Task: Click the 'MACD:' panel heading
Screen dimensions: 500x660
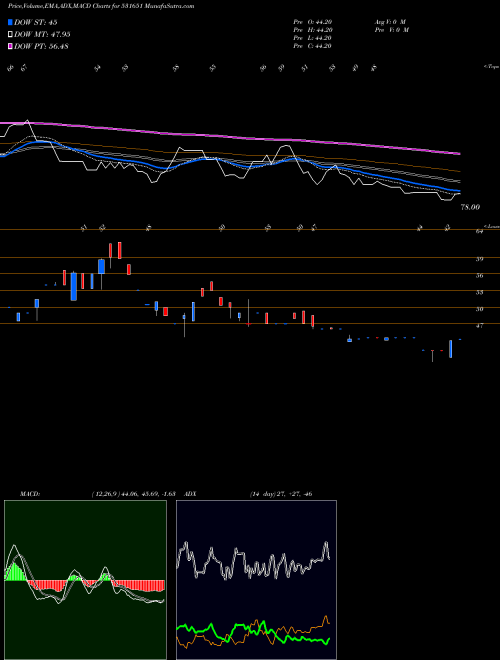Action: pyautogui.click(x=30, y=494)
